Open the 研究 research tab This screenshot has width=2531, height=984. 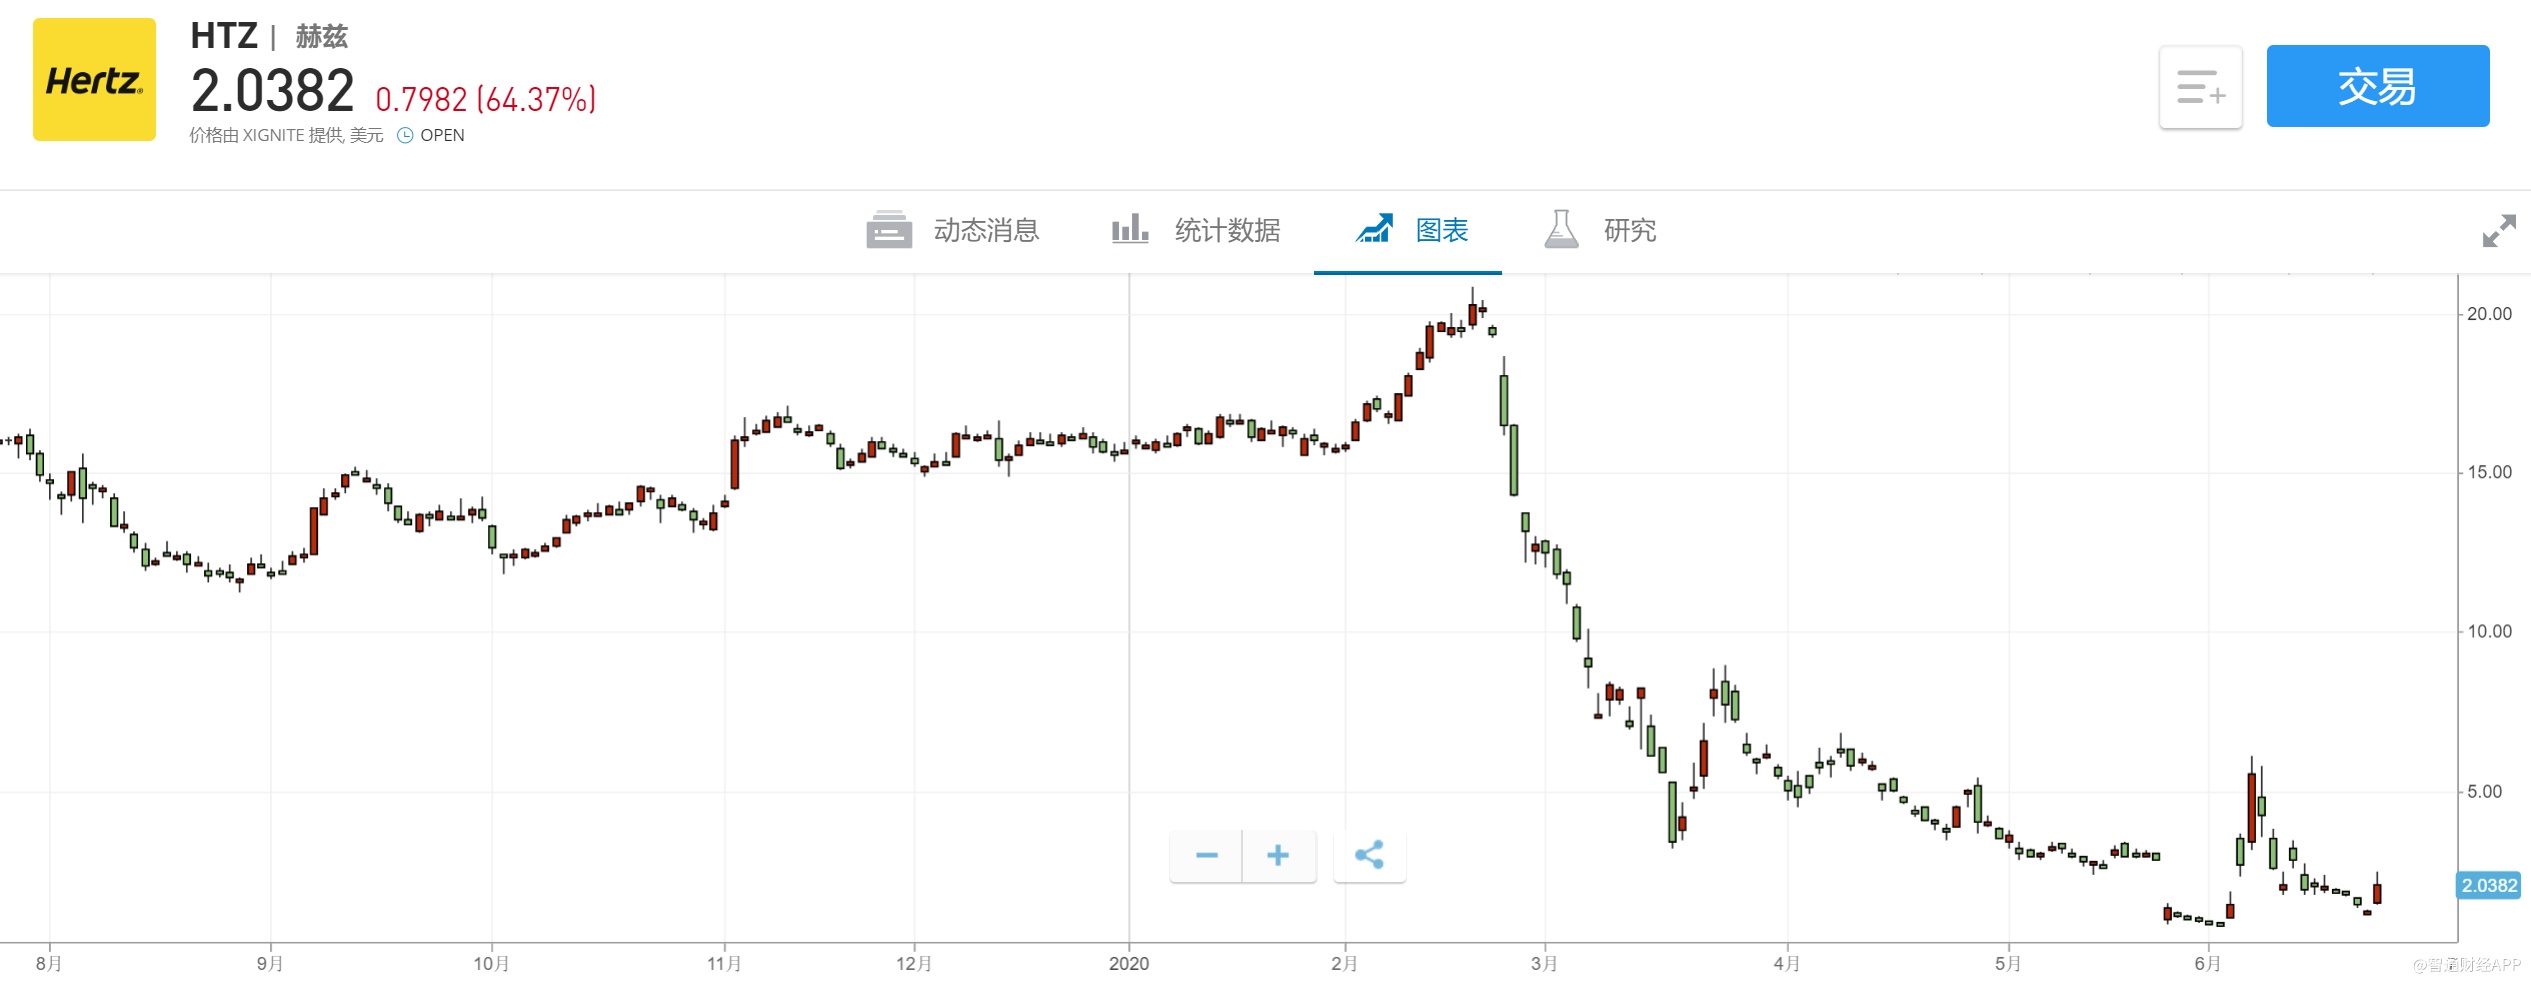(x=1630, y=231)
